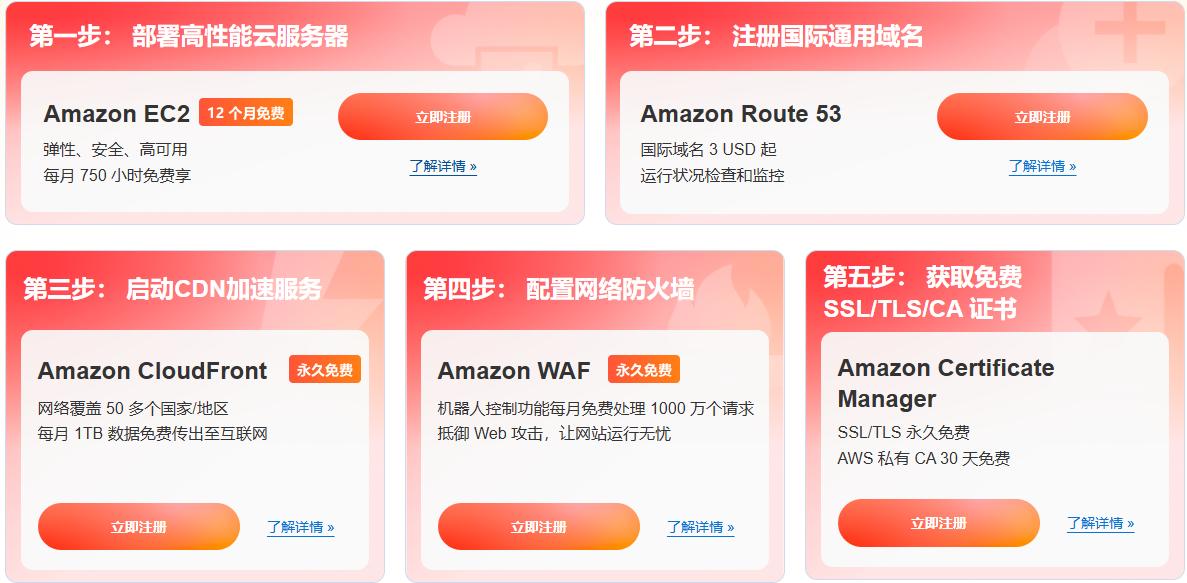This screenshot has height=583, width=1187.
Task: Click the 第一步 部署高性能云服务器 heading
Action: (188, 36)
